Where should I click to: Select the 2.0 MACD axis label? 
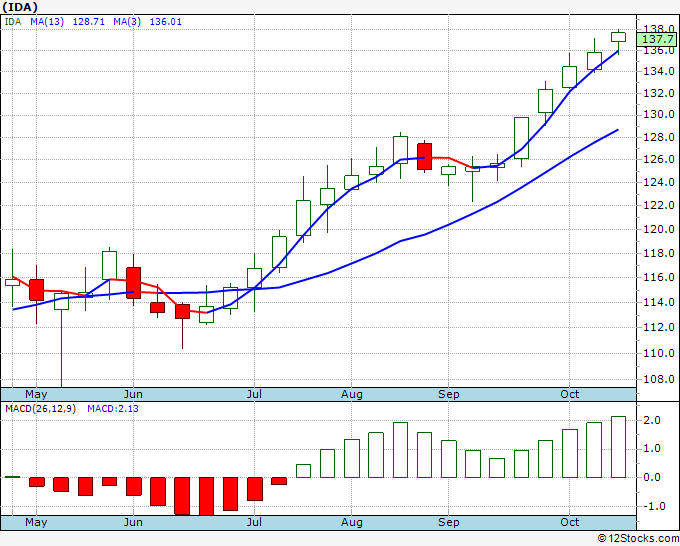(x=652, y=420)
